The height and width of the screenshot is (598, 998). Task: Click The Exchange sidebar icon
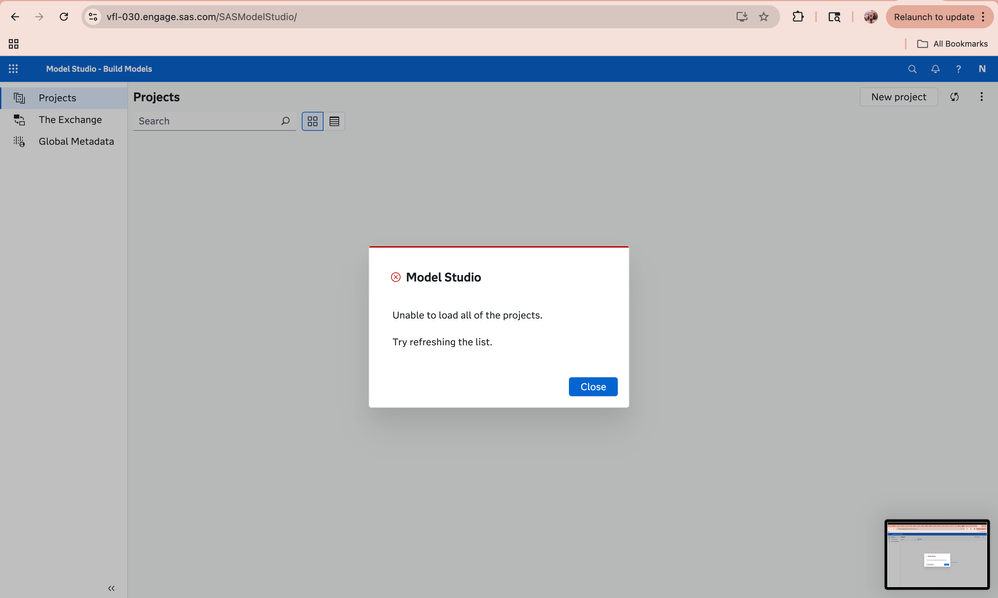pyautogui.click(x=19, y=120)
